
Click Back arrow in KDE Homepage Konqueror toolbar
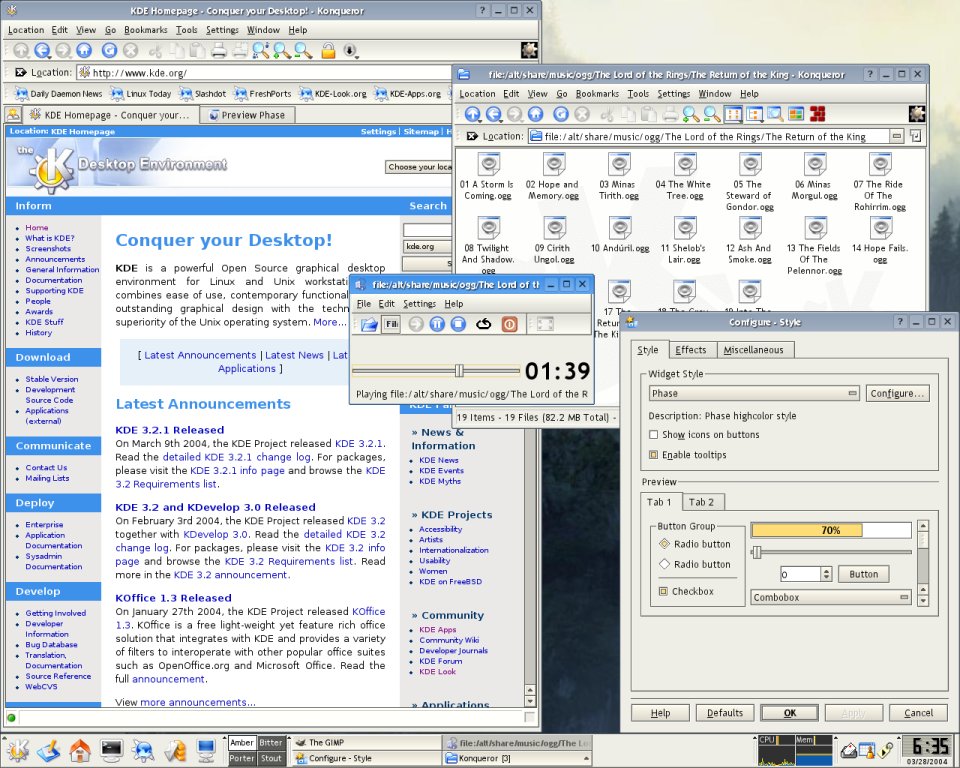tap(42, 51)
